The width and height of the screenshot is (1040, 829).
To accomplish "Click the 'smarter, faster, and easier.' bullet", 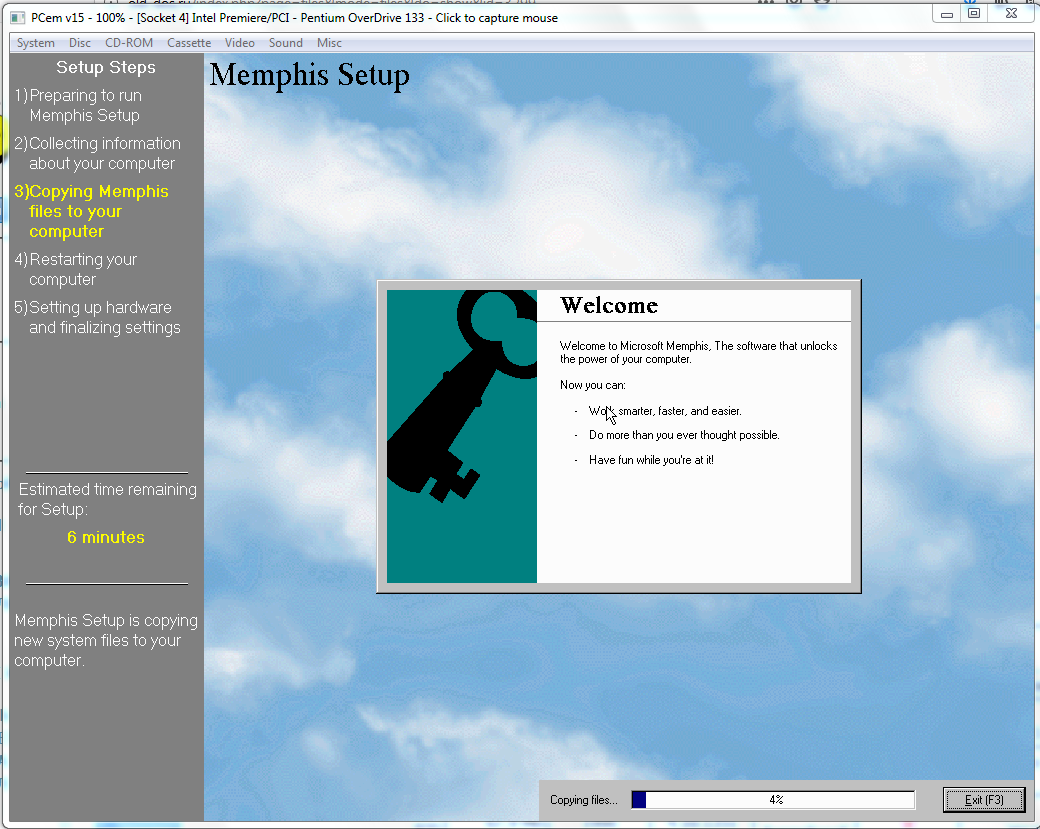I will (665, 411).
